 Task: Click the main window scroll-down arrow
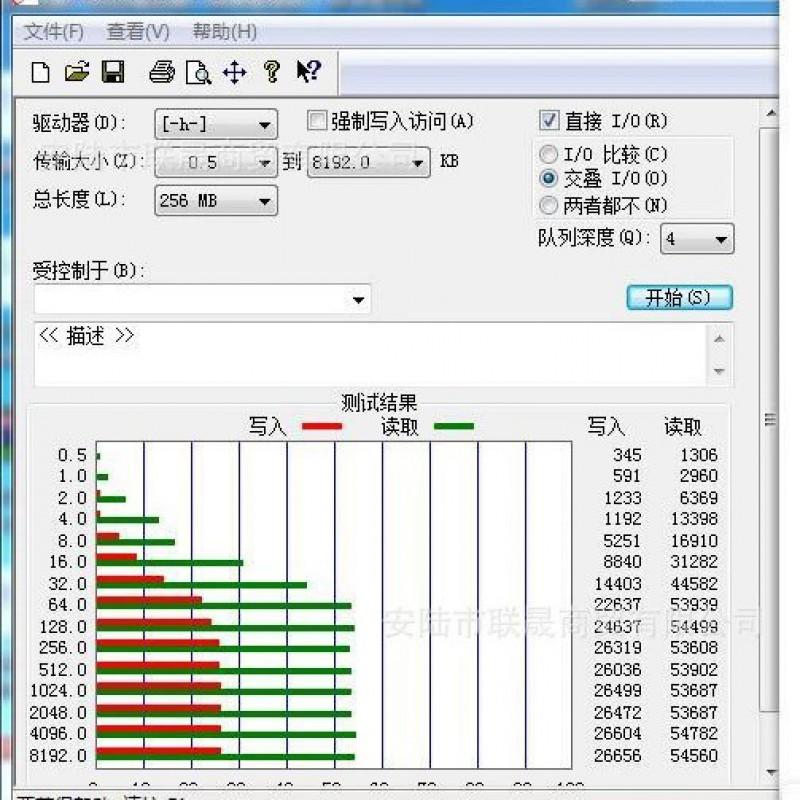(771, 772)
